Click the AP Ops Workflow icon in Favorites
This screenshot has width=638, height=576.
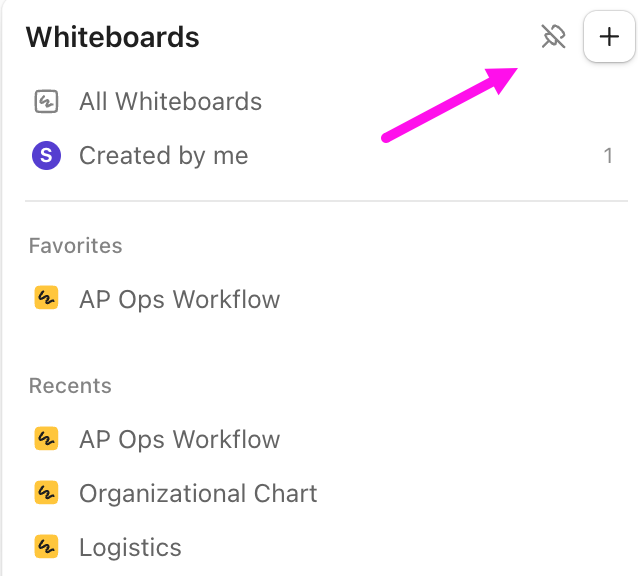[46, 300]
